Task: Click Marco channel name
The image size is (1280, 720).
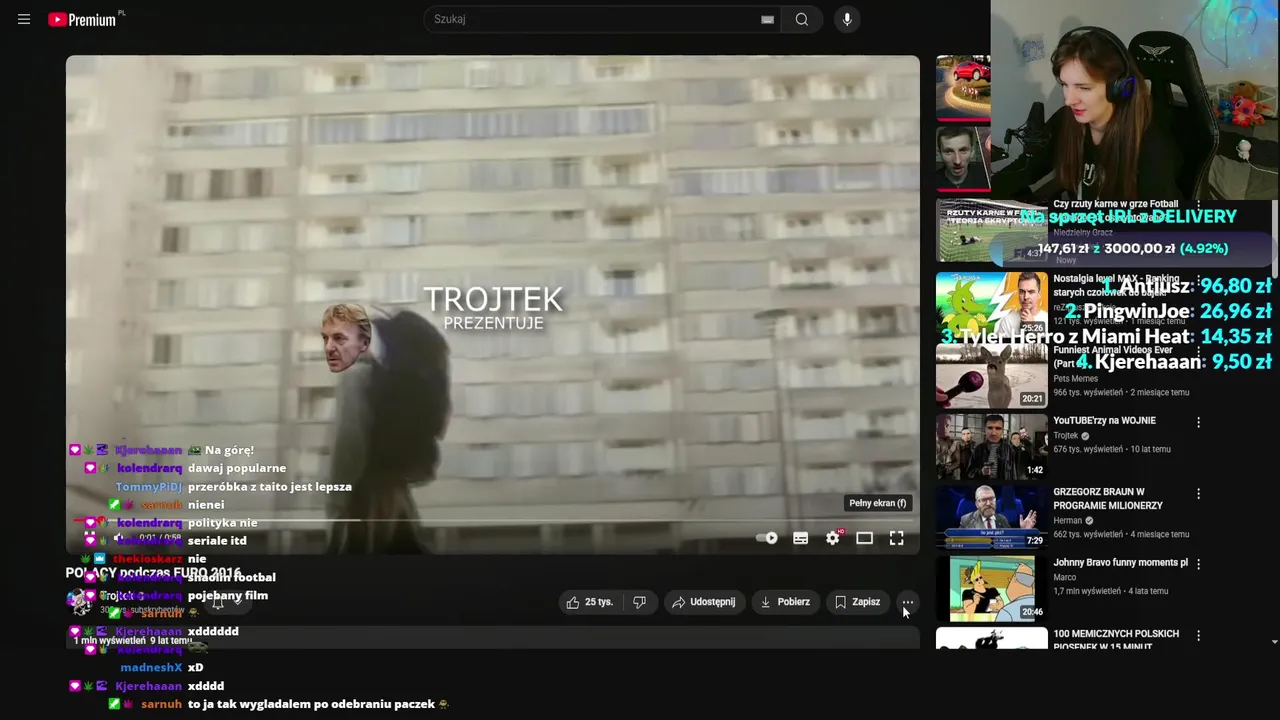Action: 1065,577
